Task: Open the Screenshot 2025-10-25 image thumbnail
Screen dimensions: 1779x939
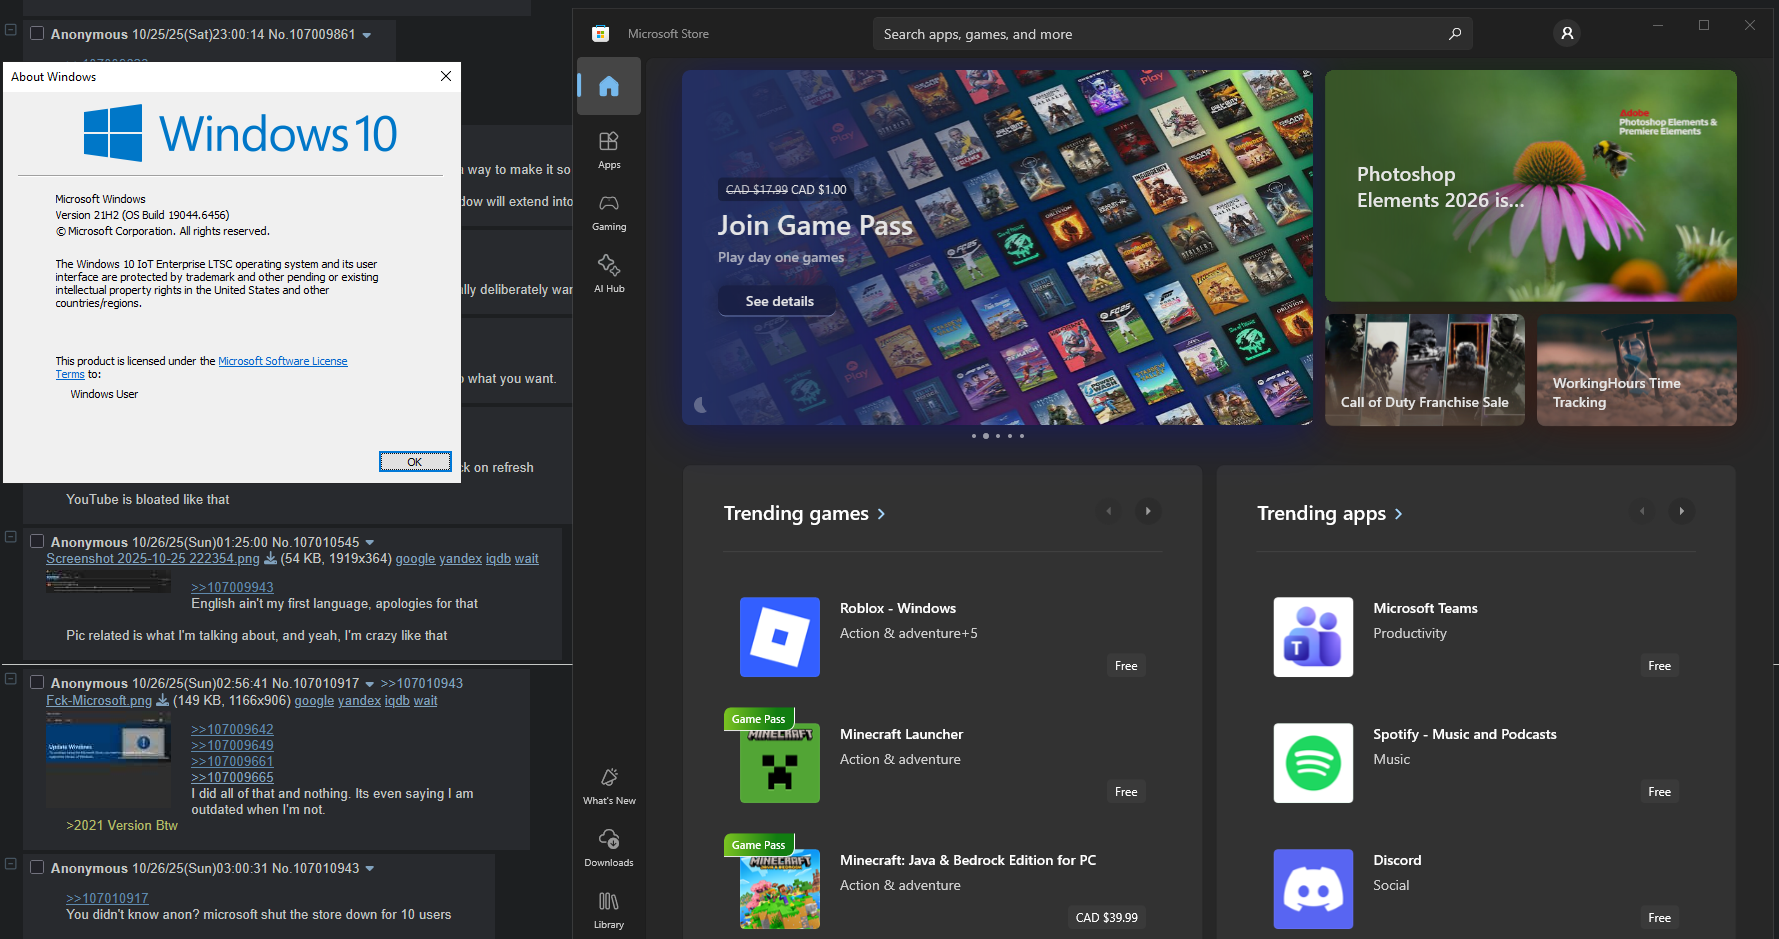Action: click(x=108, y=582)
